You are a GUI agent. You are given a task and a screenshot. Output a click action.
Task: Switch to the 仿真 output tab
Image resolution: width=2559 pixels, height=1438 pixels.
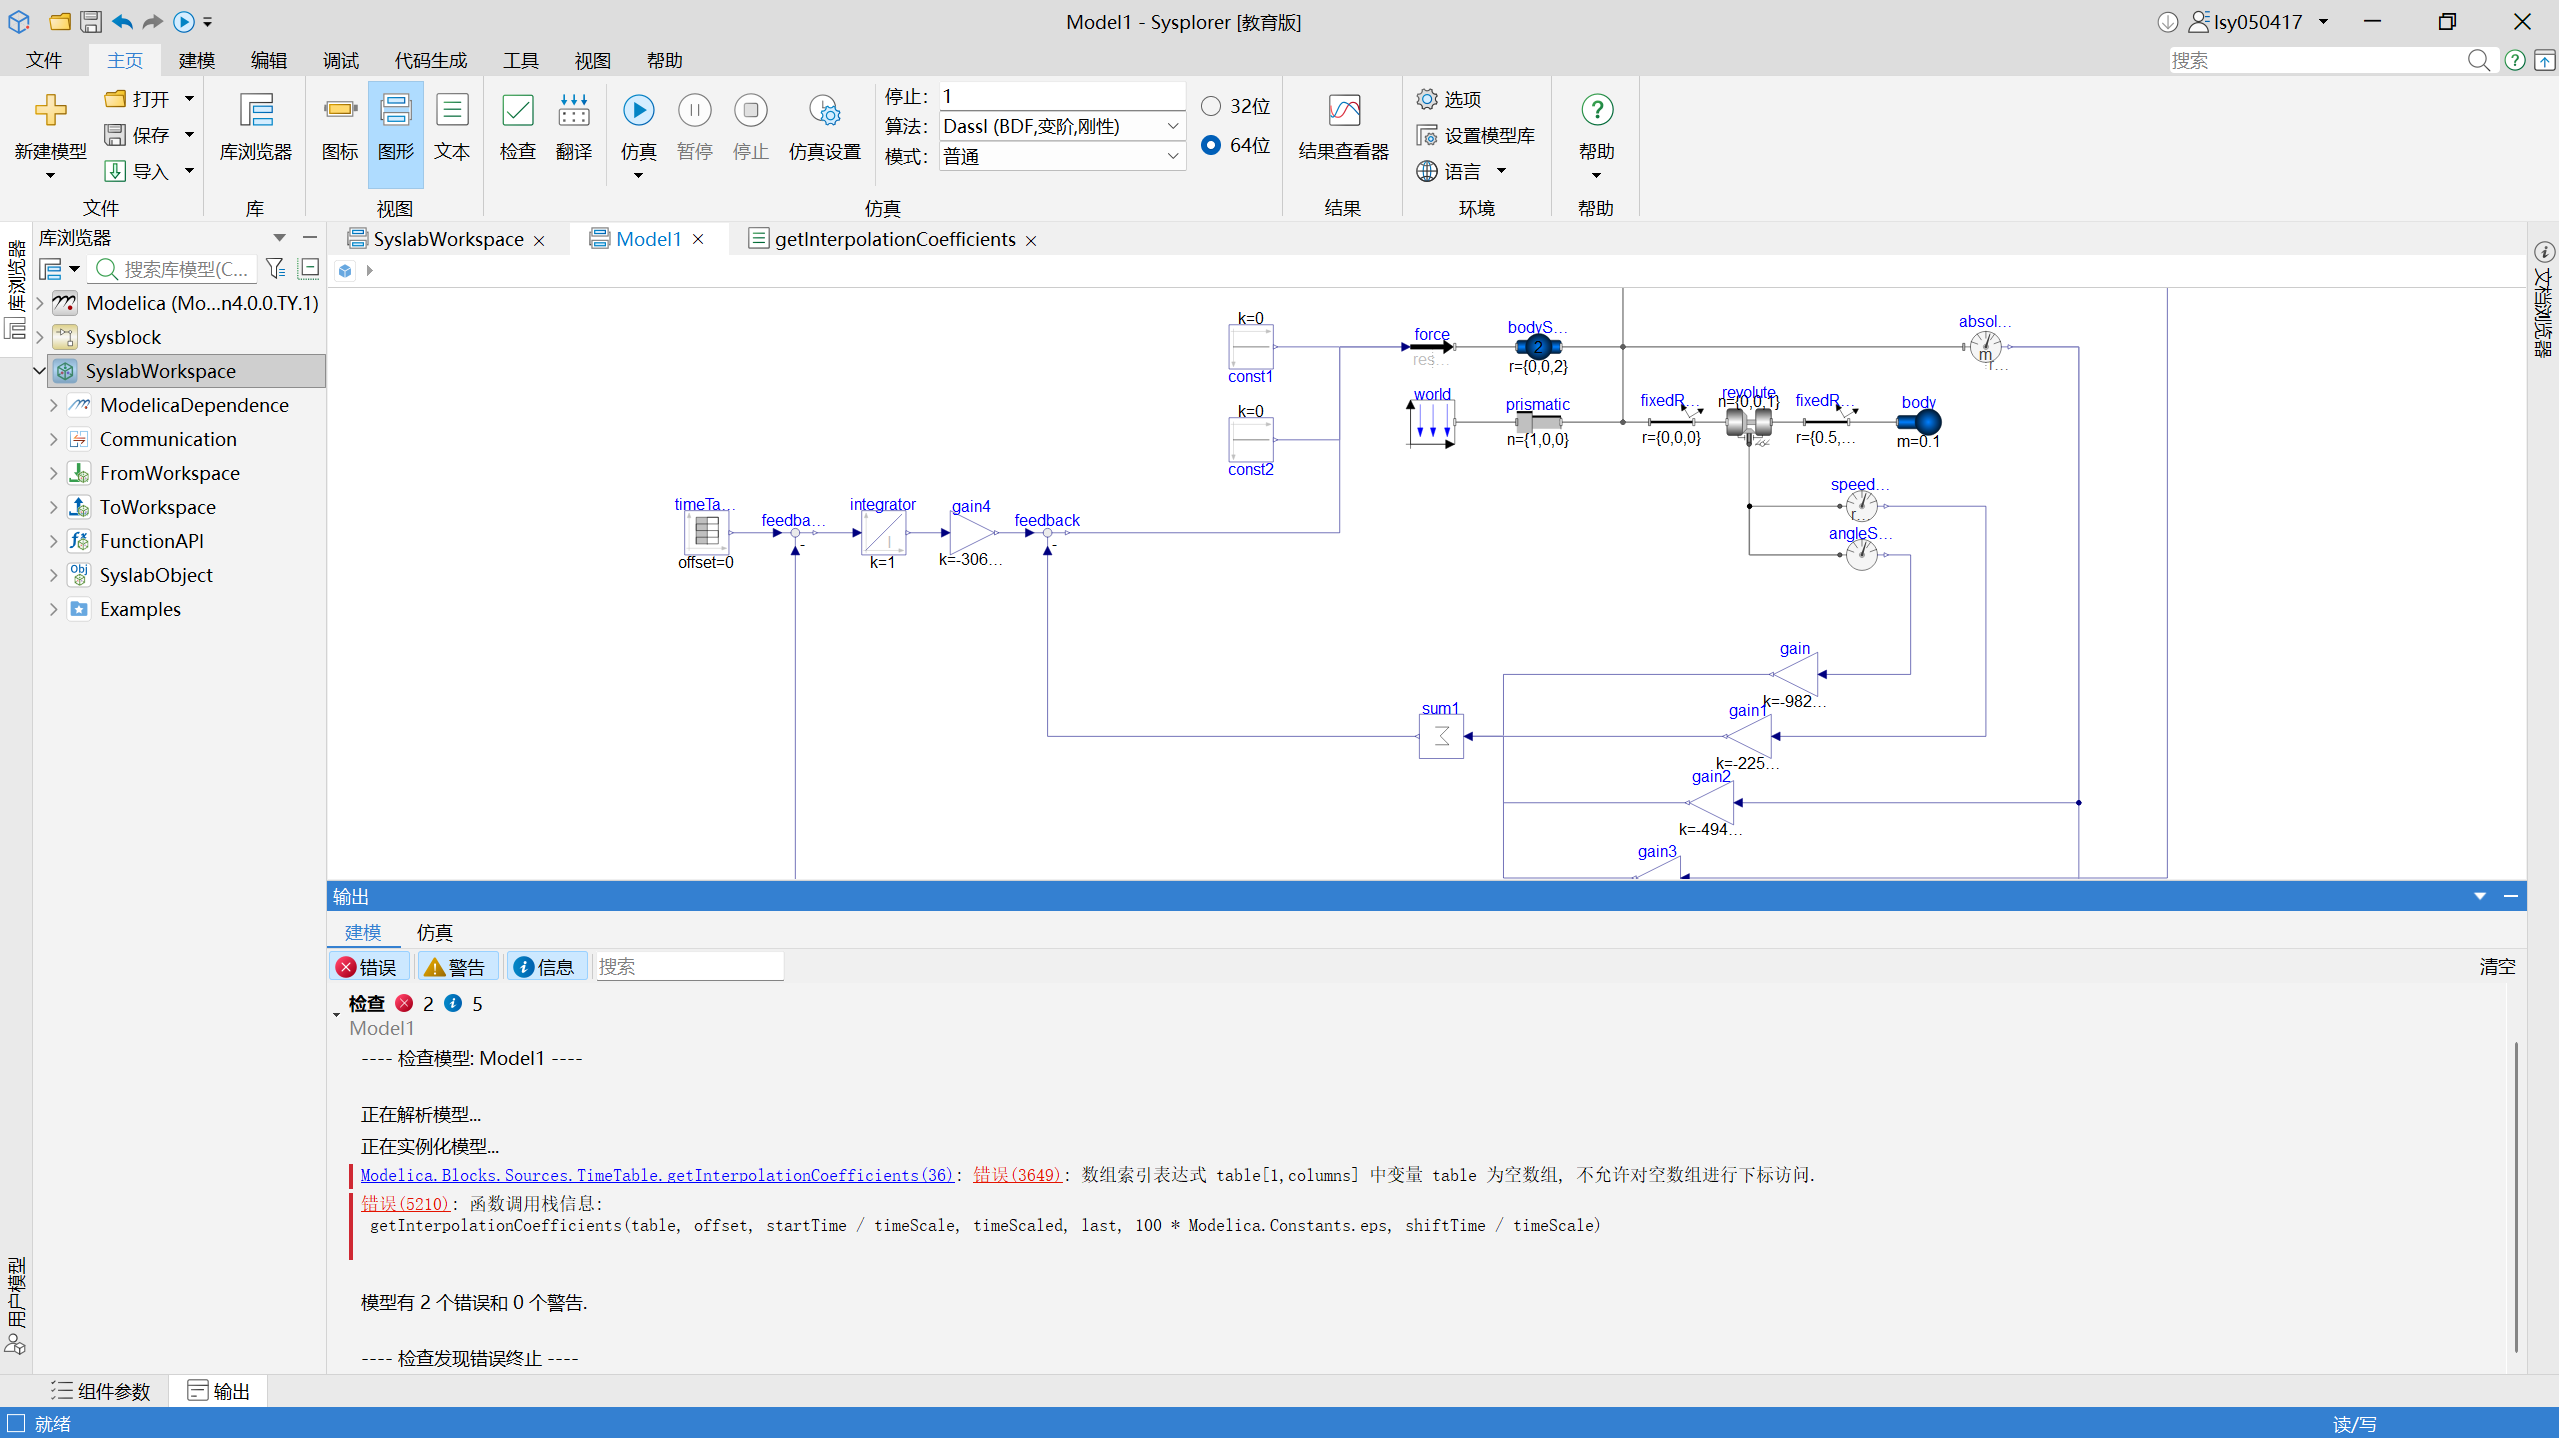[x=435, y=932]
